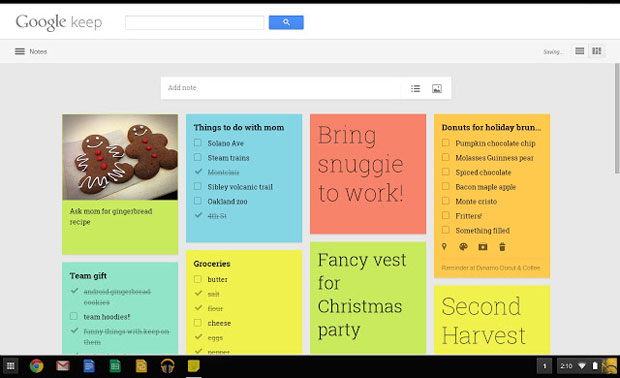Screen dimensions: 620x378
Task: Tick the Pumpkin chocolate chip checkbox
Action: (x=446, y=143)
